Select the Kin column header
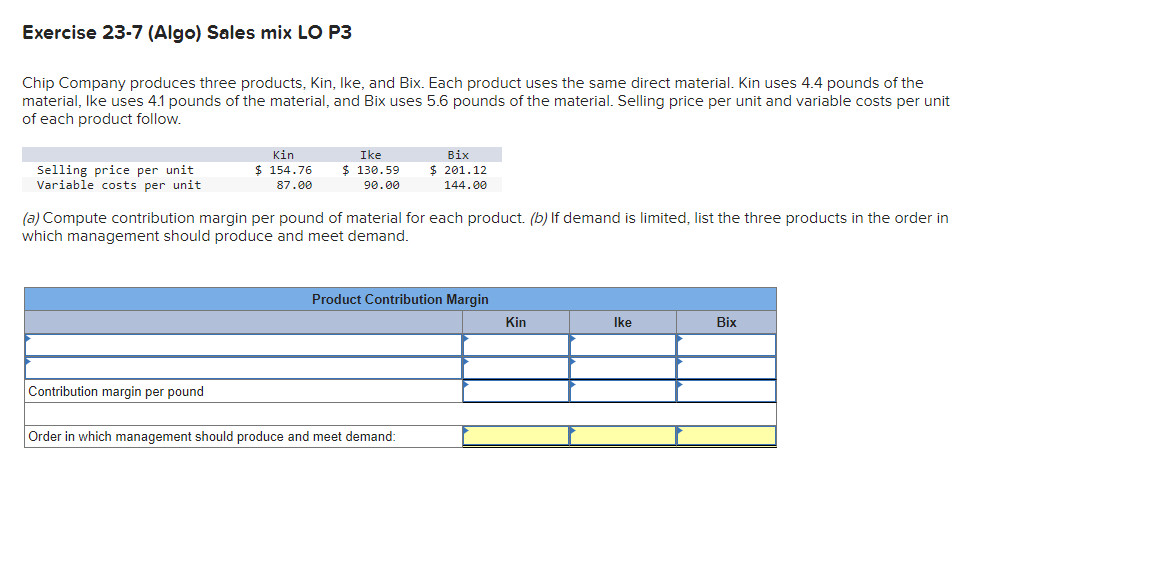 [515, 321]
